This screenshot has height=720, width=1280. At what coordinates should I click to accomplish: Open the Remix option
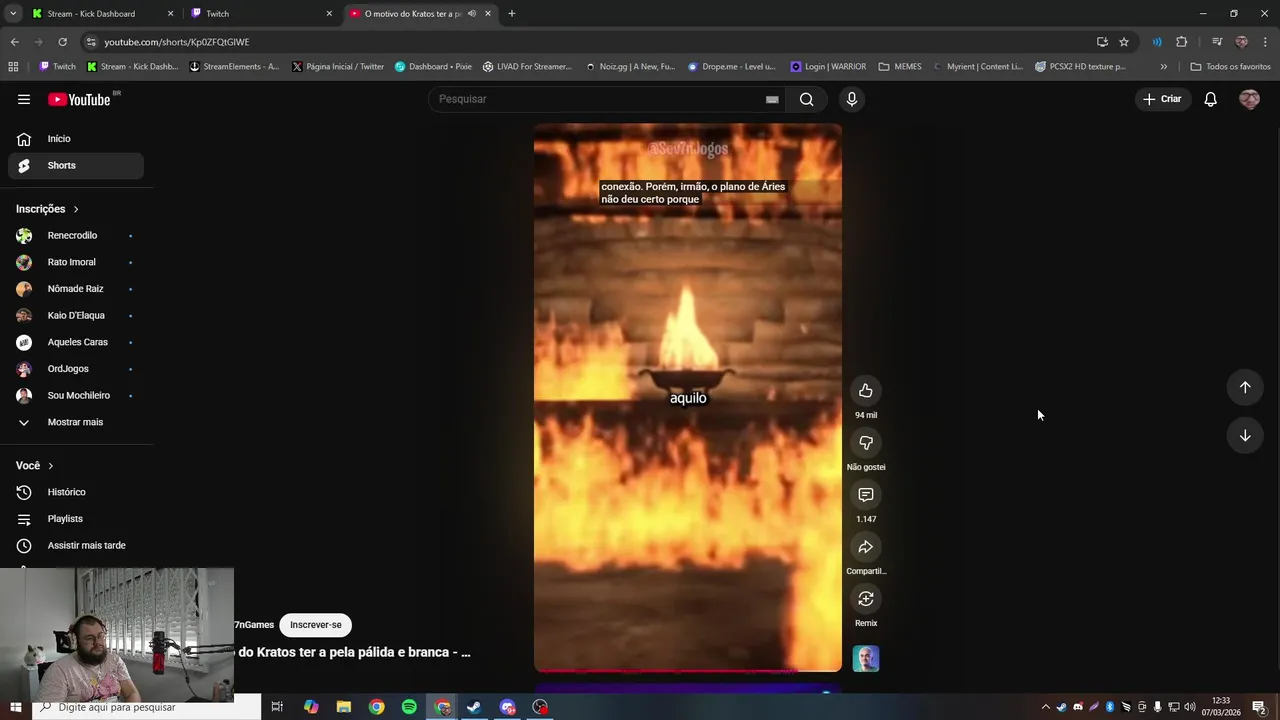point(866,599)
